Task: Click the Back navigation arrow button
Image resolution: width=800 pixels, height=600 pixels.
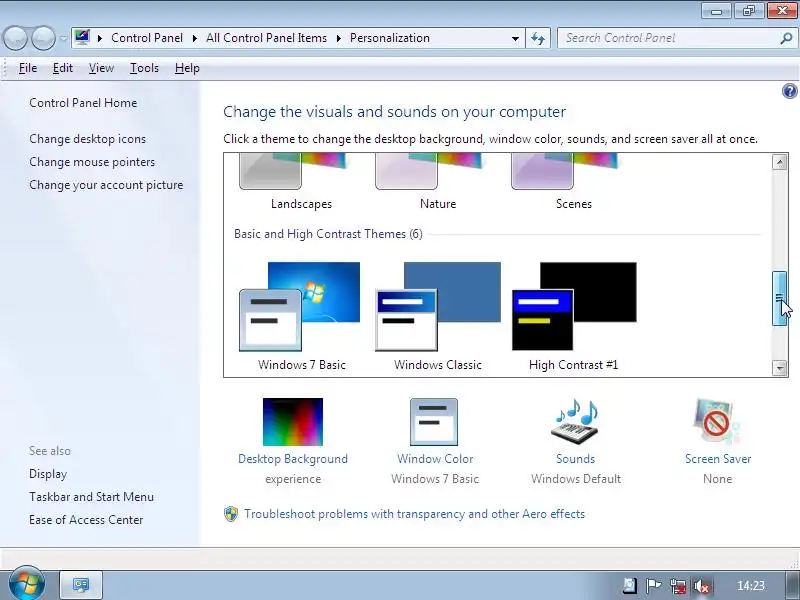Action: point(15,38)
